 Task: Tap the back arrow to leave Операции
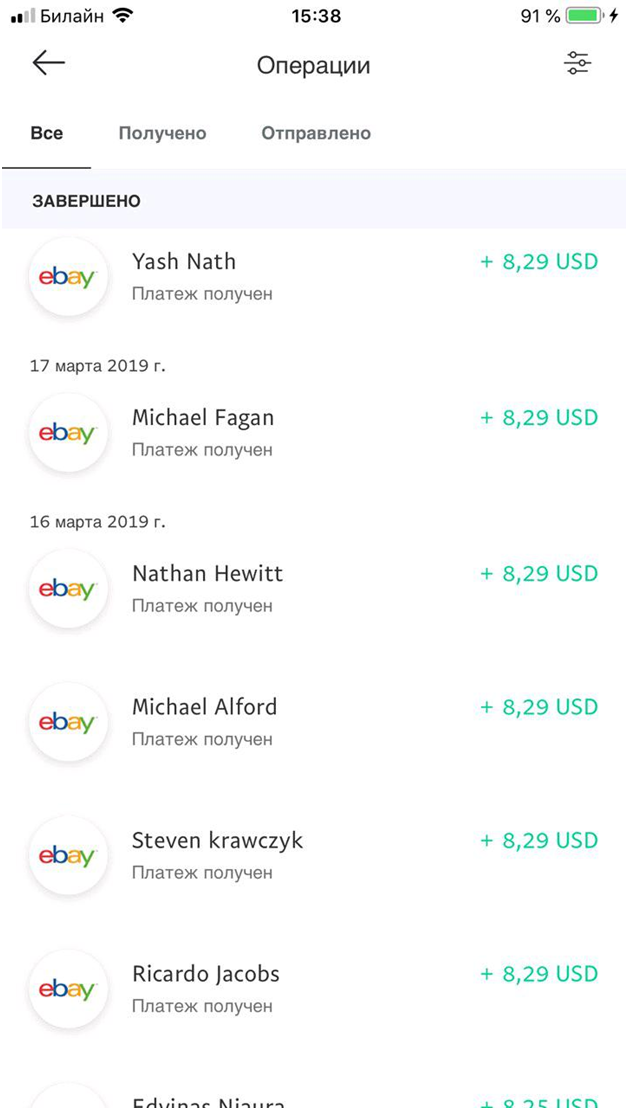coord(47,63)
